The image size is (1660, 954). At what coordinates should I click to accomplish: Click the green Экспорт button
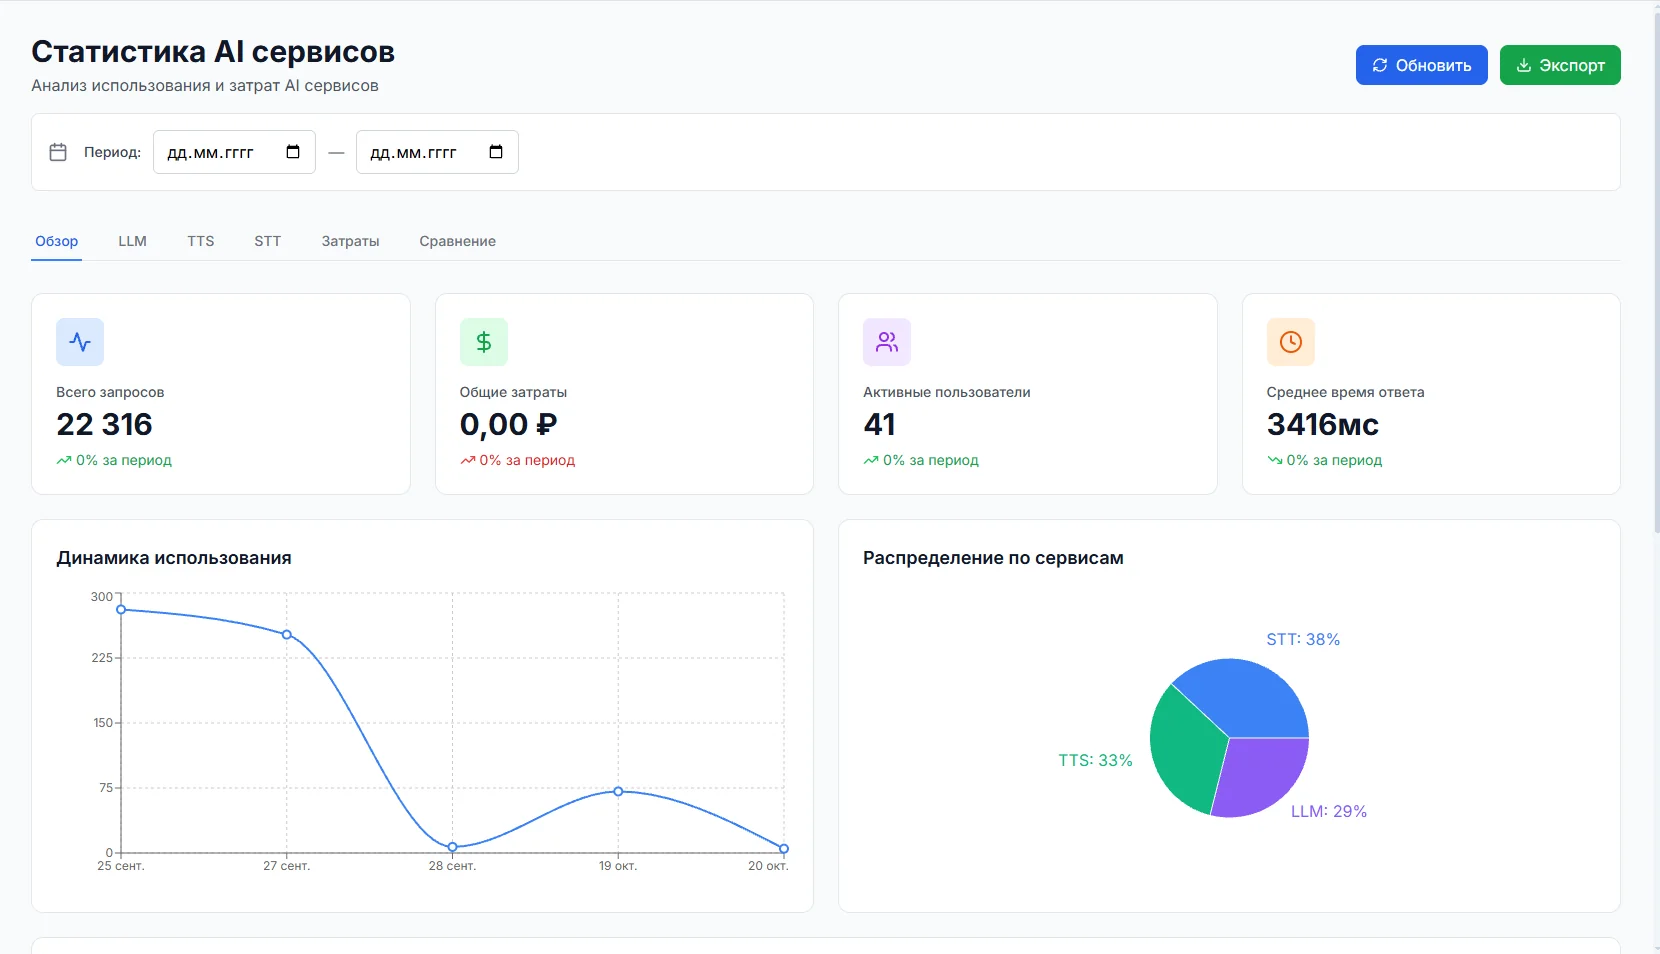(1560, 65)
